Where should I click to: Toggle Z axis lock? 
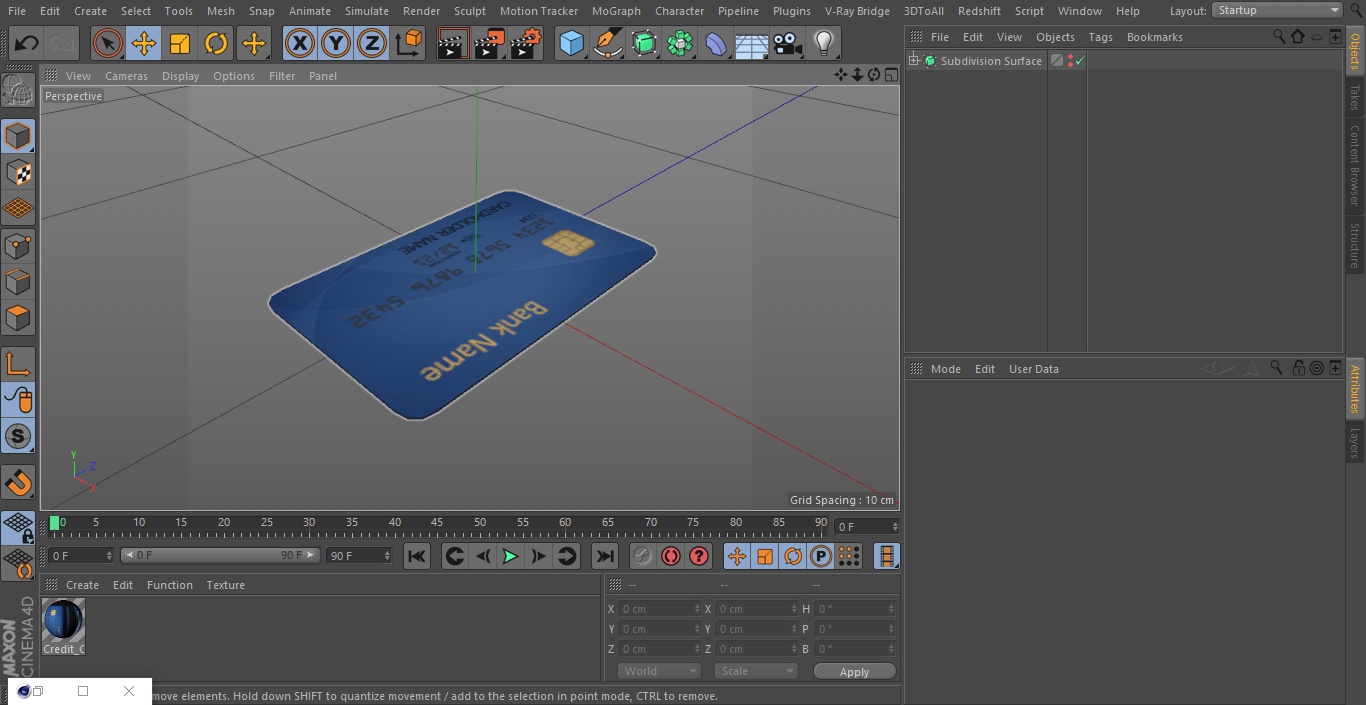point(372,43)
